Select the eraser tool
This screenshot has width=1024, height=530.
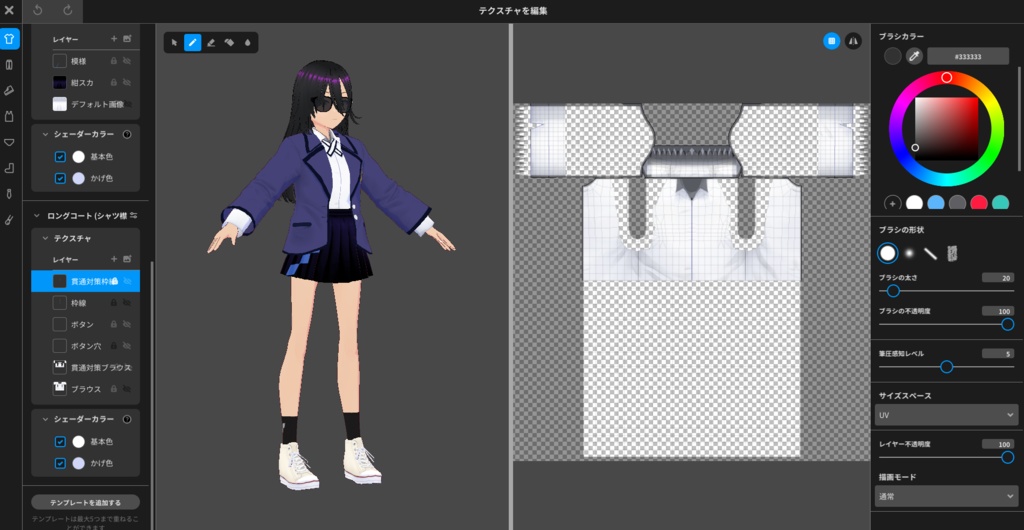coord(211,42)
